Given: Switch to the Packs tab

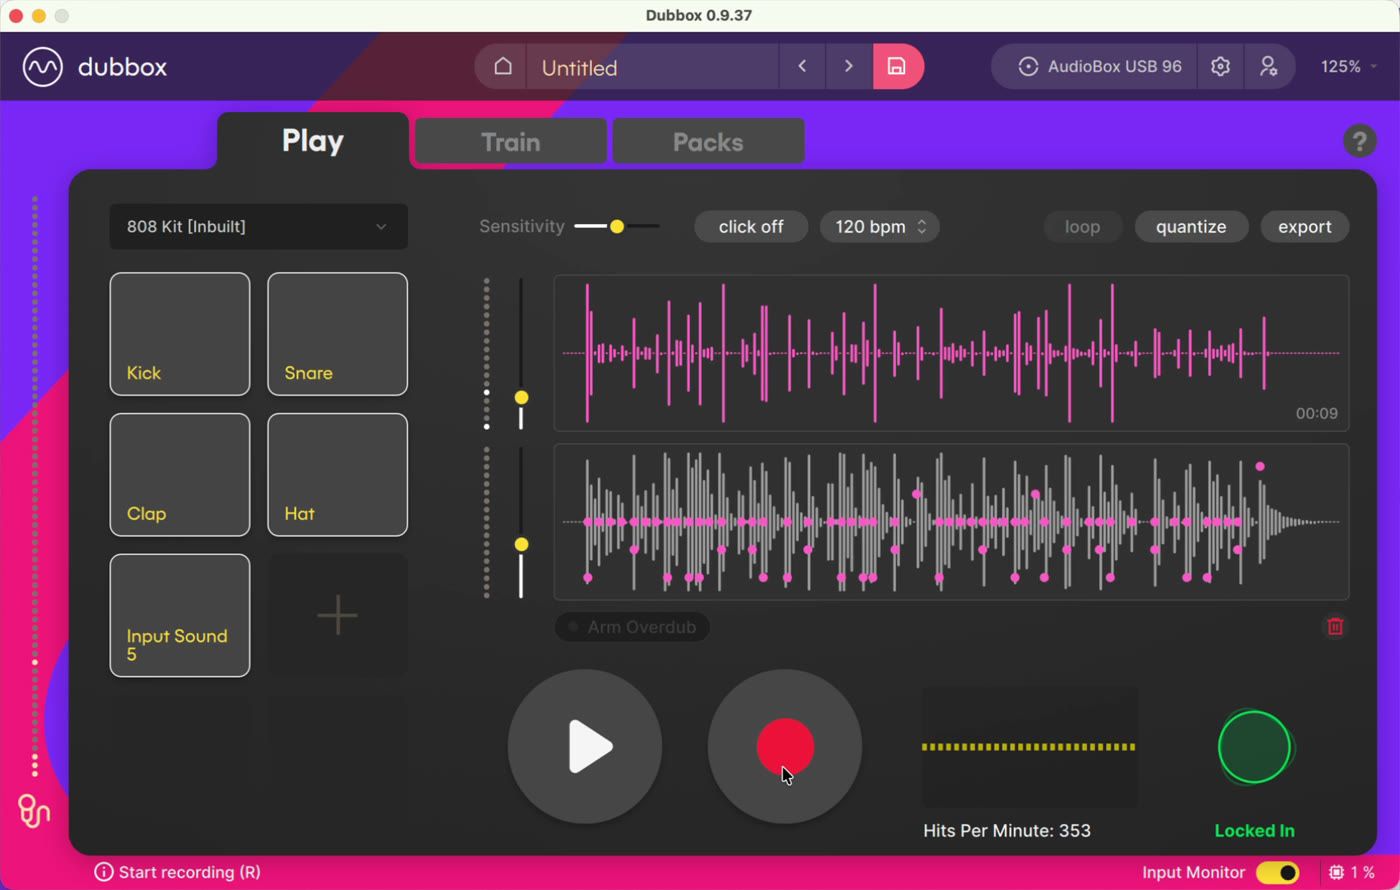Looking at the screenshot, I should tap(708, 141).
